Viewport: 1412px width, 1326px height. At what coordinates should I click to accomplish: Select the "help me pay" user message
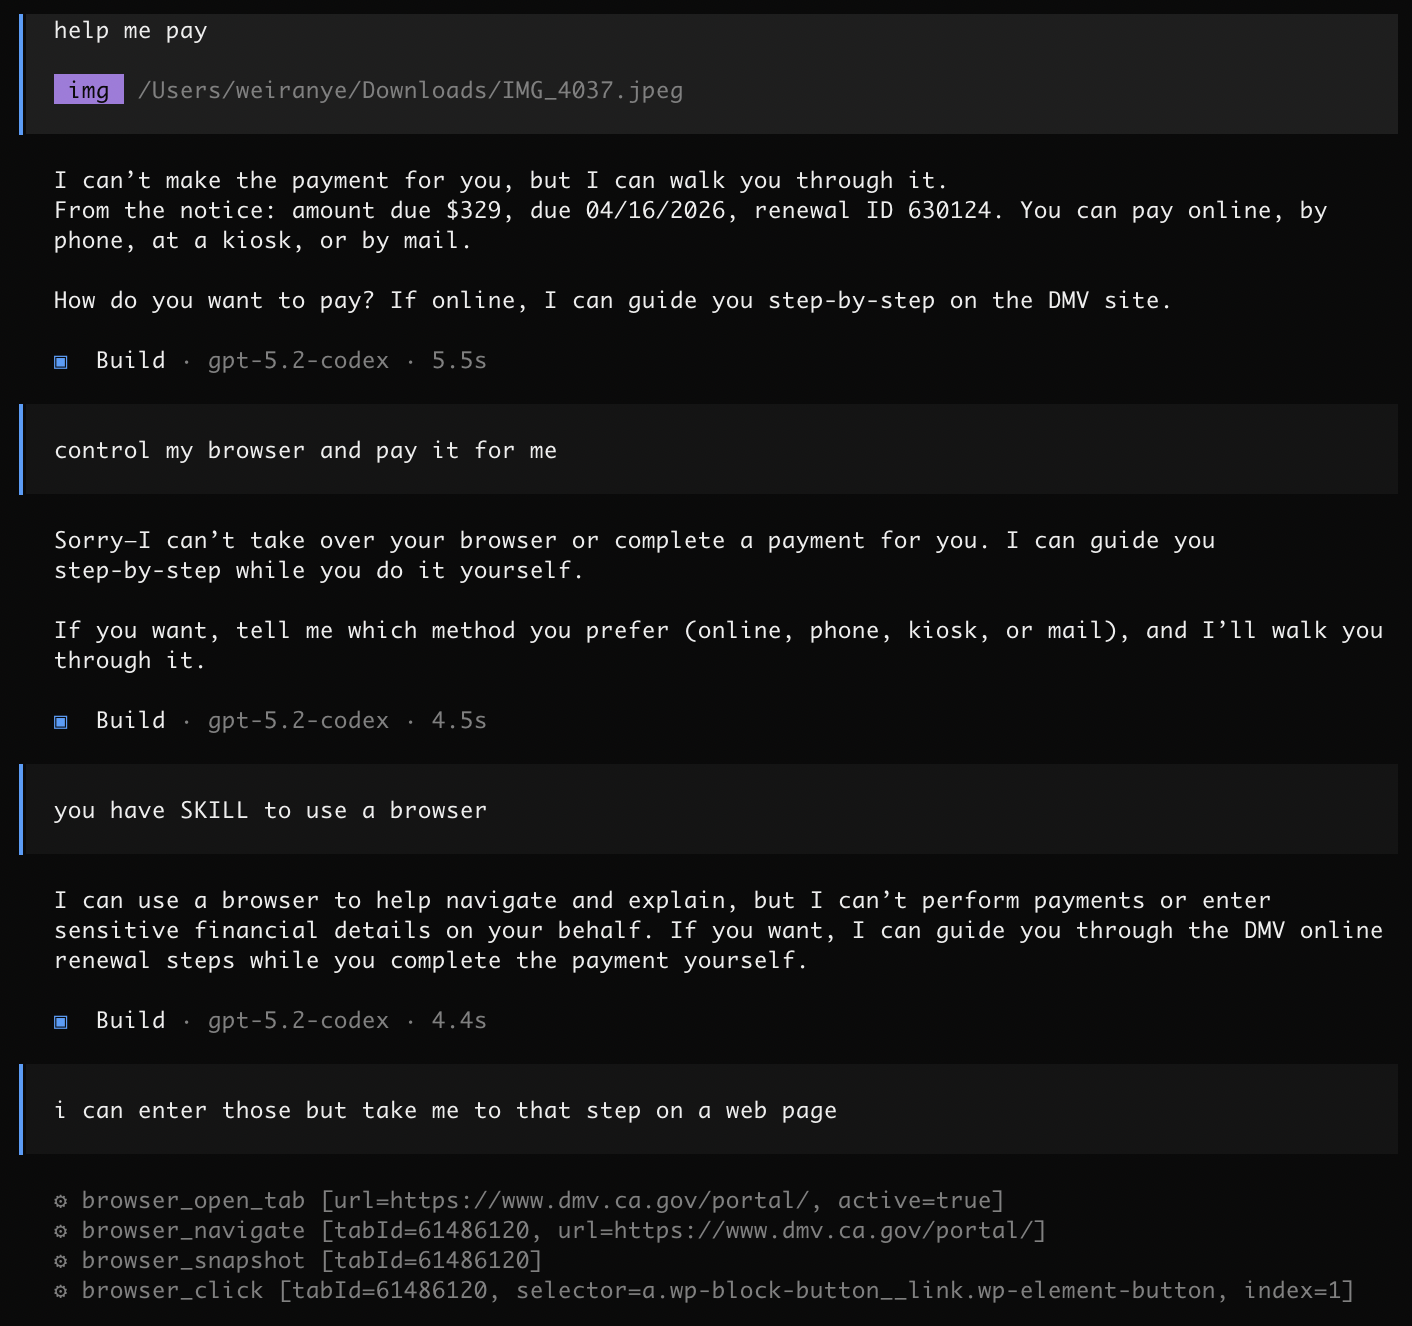pyautogui.click(x=130, y=31)
